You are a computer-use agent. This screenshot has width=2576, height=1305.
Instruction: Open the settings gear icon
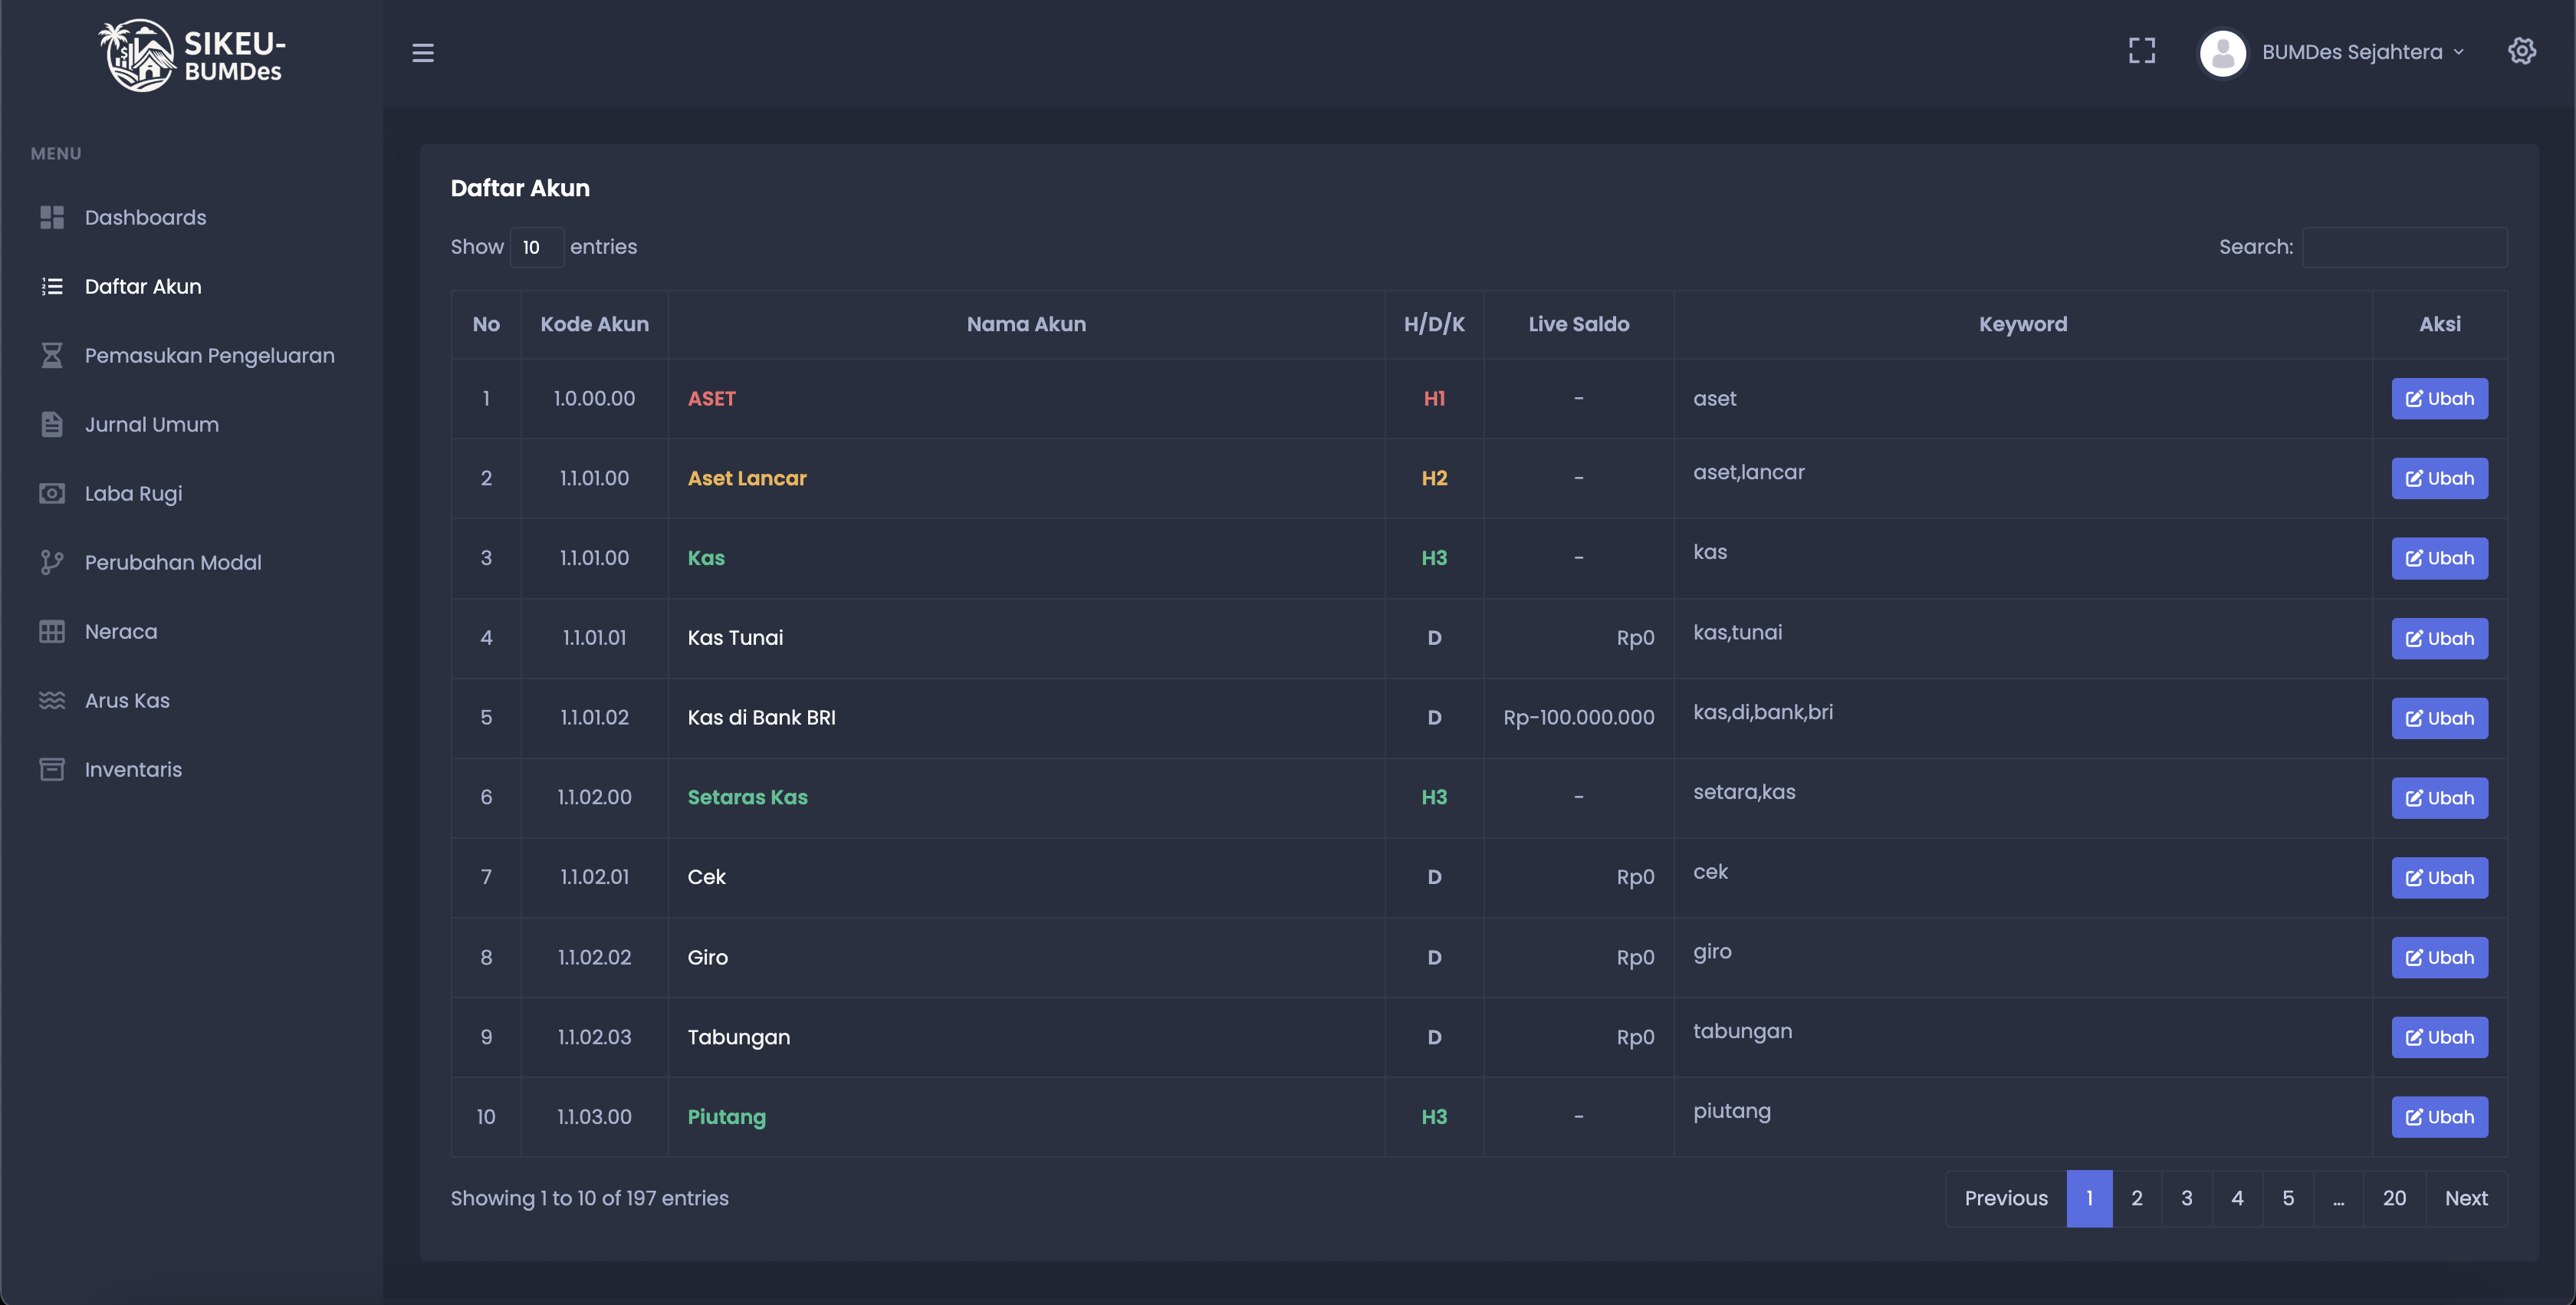[x=2521, y=51]
